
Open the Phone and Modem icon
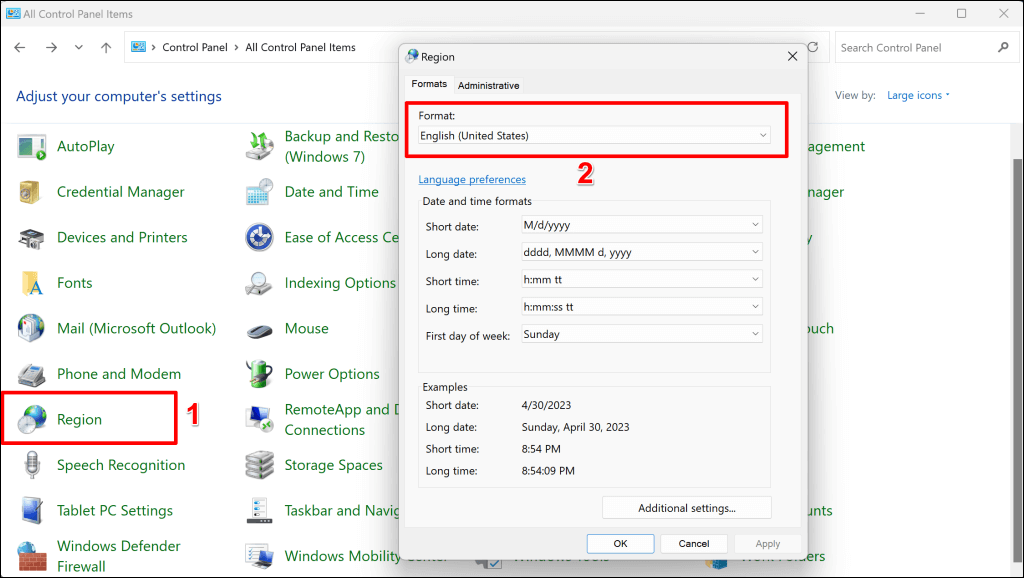[31, 374]
